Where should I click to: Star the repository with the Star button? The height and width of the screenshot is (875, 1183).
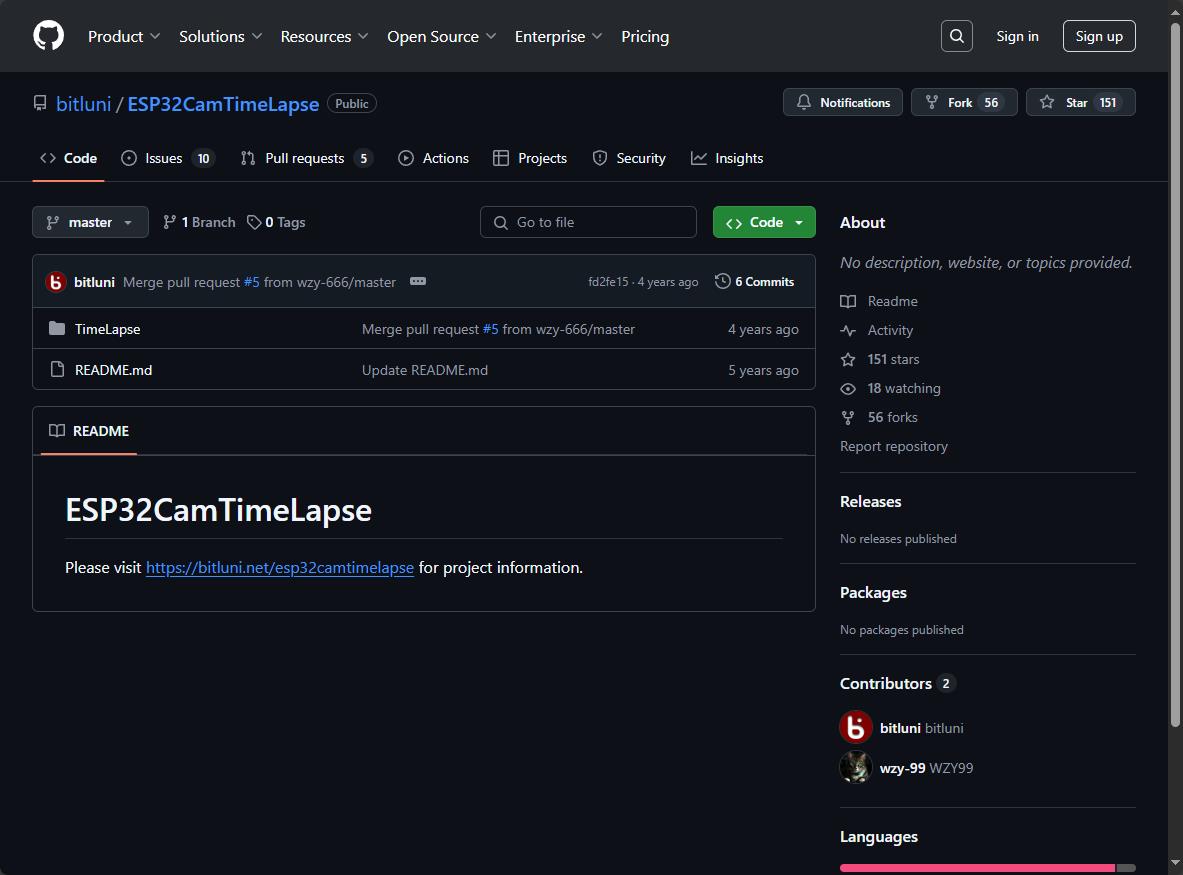point(1080,103)
